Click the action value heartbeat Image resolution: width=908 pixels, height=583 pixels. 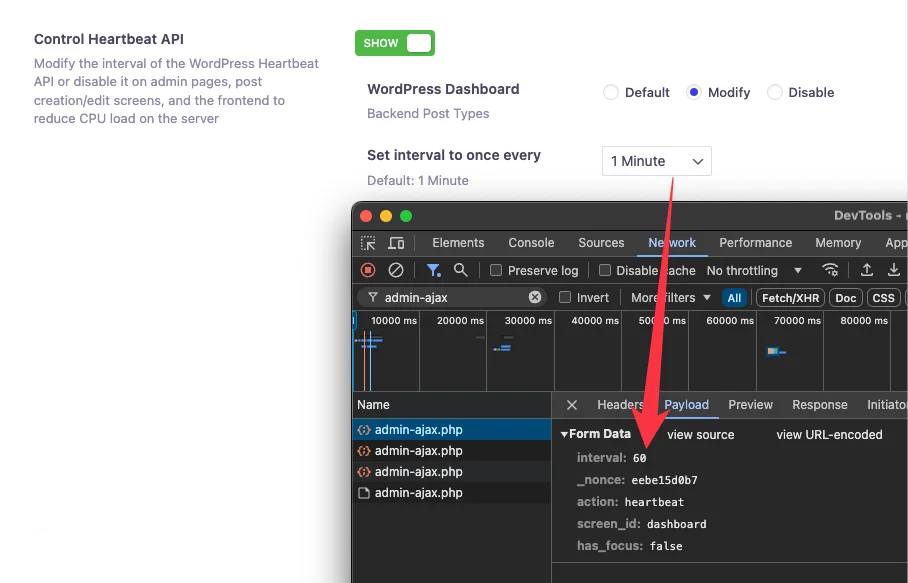(x=654, y=502)
